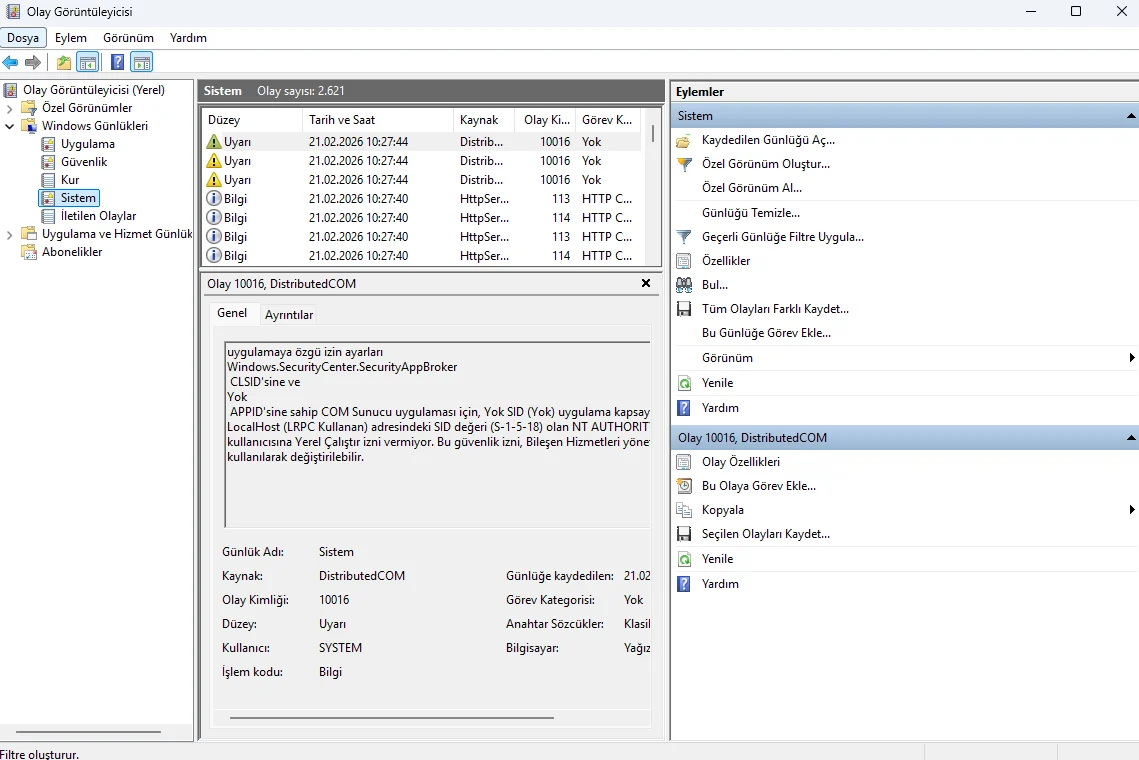This screenshot has width=1139, height=760.
Task: Collapse the Windows Günlükleri tree node
Action: click(x=10, y=126)
